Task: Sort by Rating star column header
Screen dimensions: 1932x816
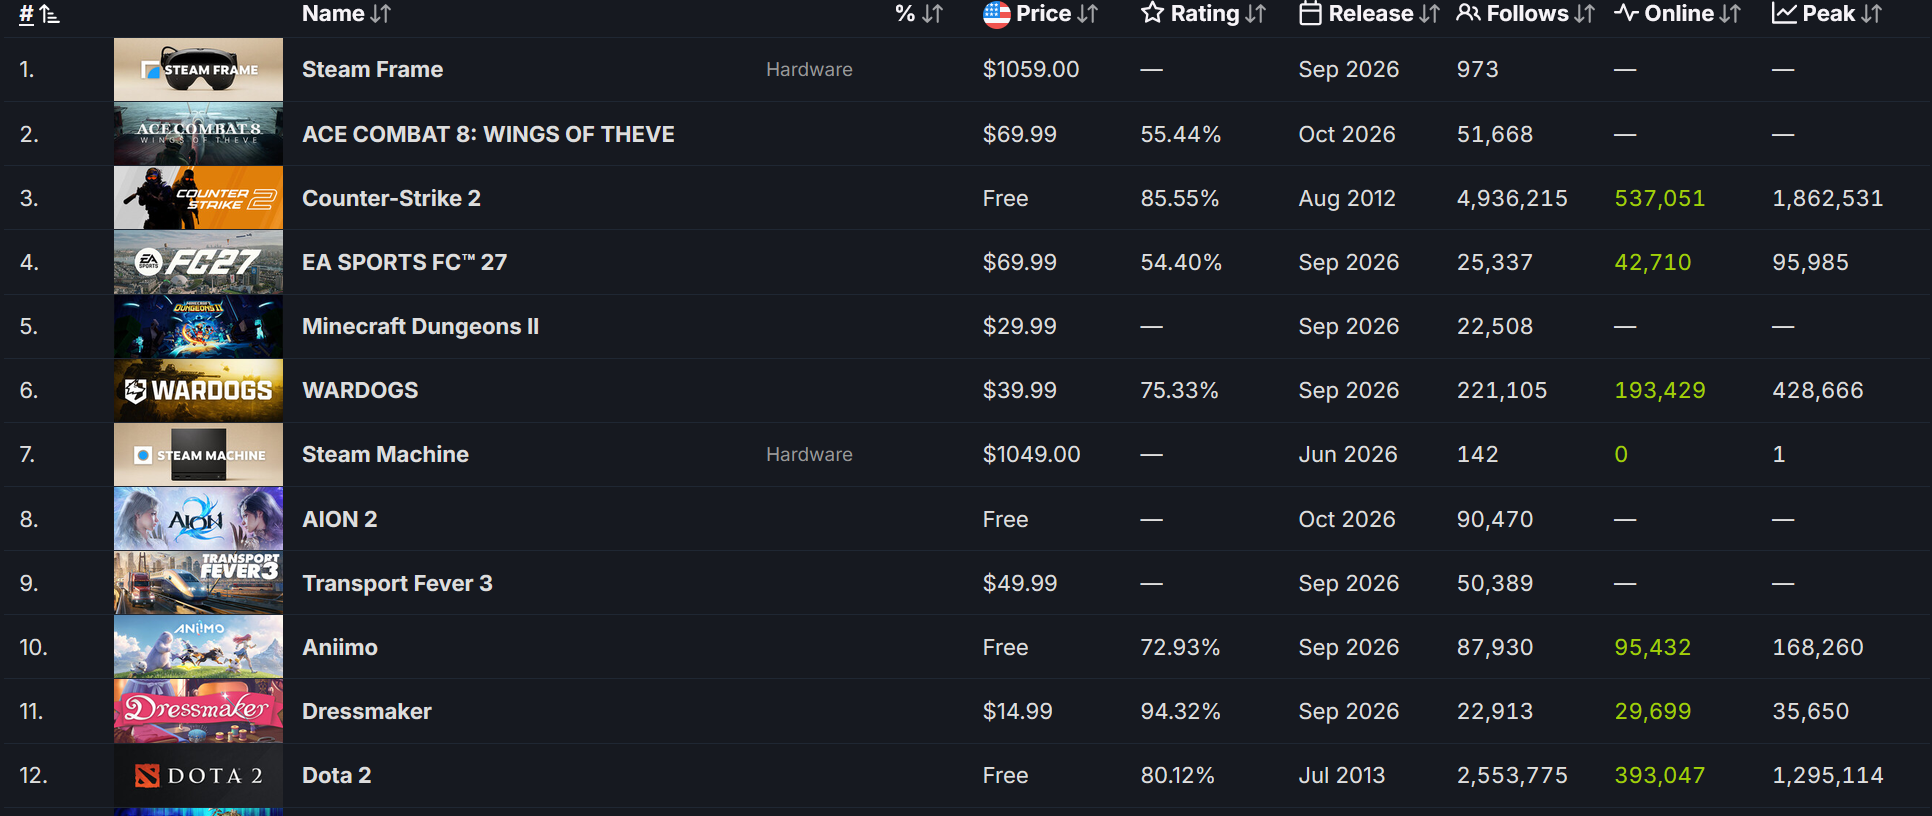Action: 1203,14
